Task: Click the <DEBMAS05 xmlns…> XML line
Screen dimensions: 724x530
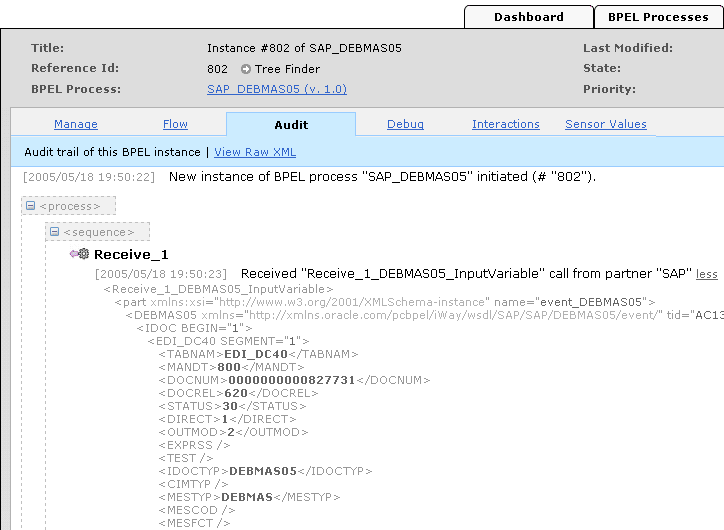Action: 425,315
